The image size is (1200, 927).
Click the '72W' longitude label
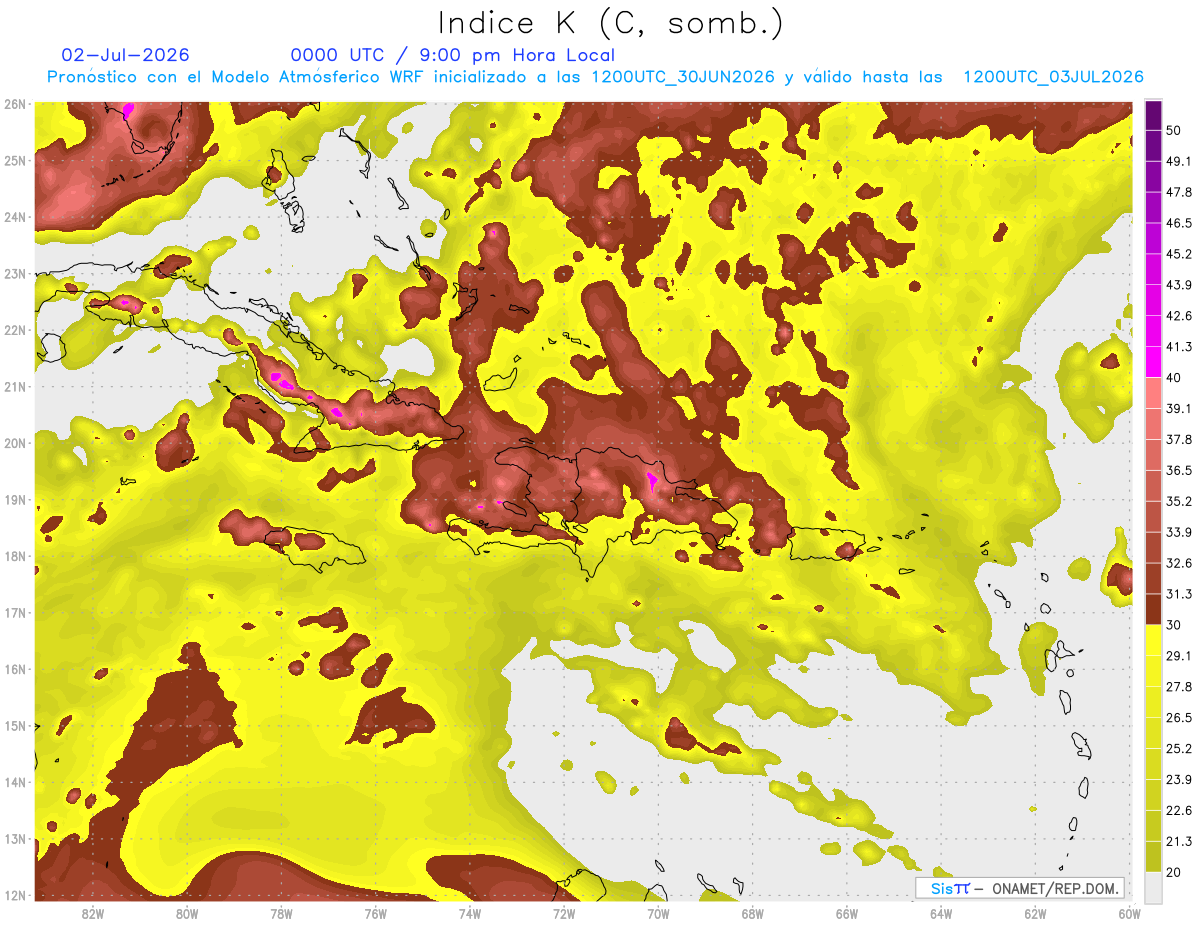564,913
